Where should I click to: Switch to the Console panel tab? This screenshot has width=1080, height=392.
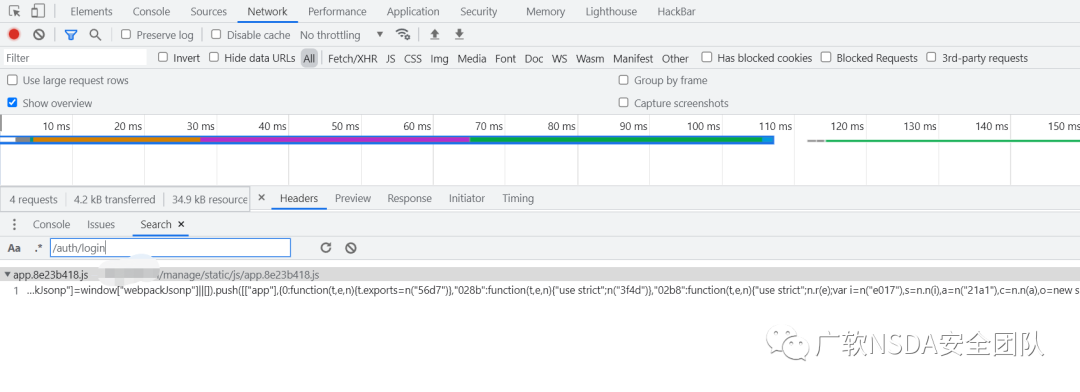pos(152,12)
